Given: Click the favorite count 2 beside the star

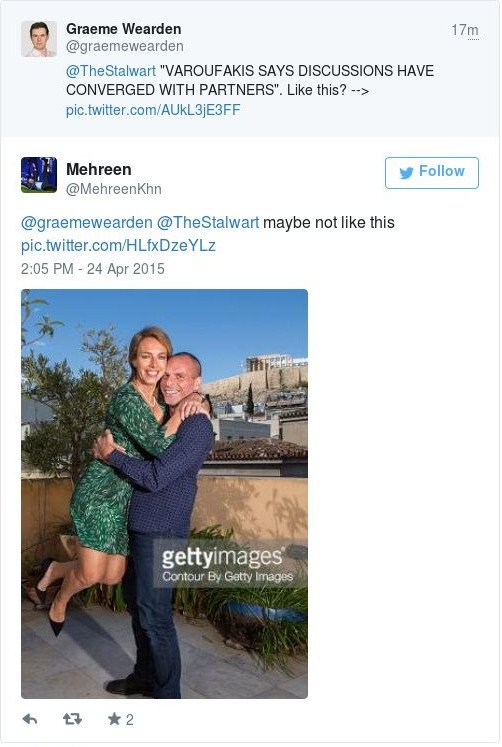Looking at the screenshot, I should click(x=130, y=719).
